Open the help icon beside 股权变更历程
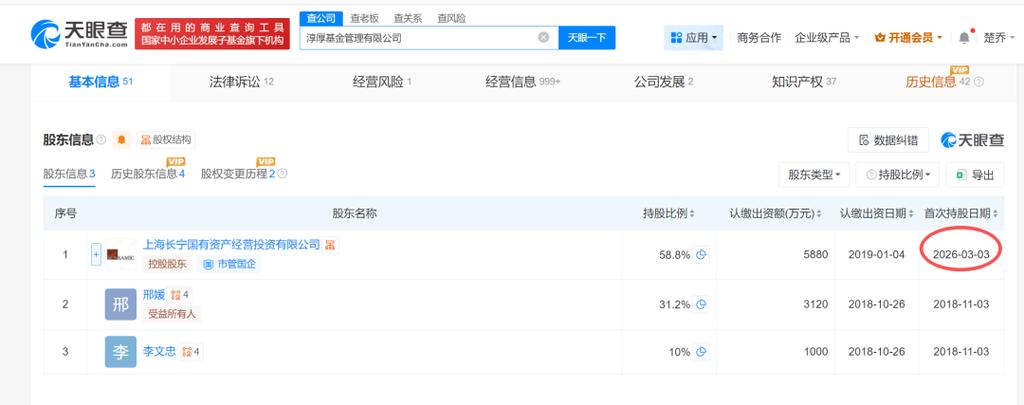This screenshot has width=1024, height=405. click(282, 174)
